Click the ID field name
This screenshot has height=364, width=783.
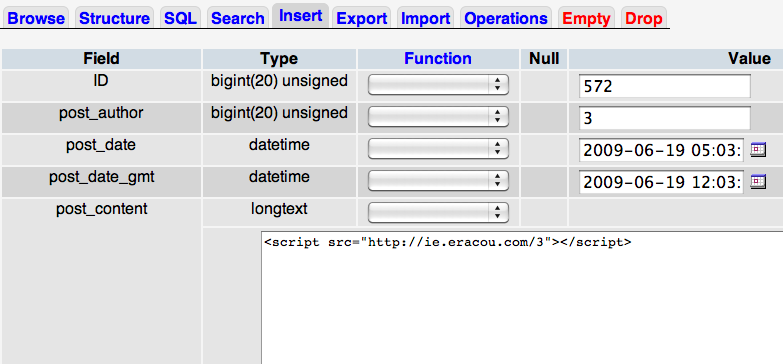pyautogui.click(x=101, y=80)
